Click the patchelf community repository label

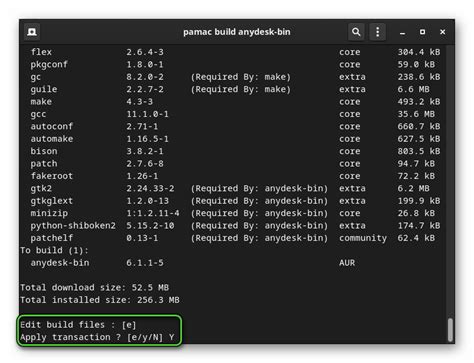point(363,238)
